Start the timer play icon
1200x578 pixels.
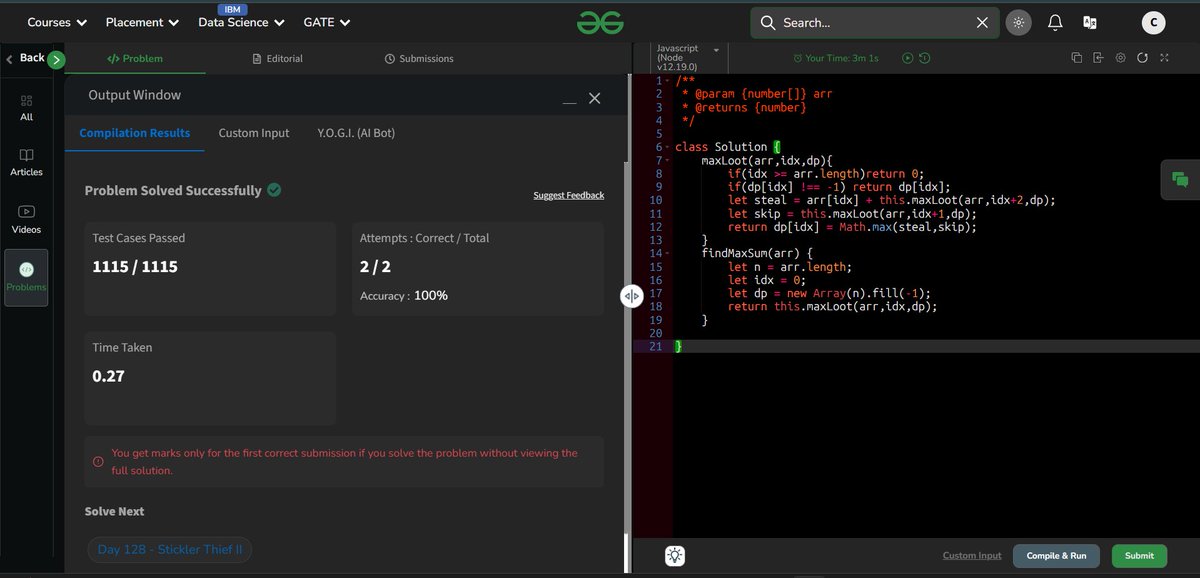[x=907, y=58]
